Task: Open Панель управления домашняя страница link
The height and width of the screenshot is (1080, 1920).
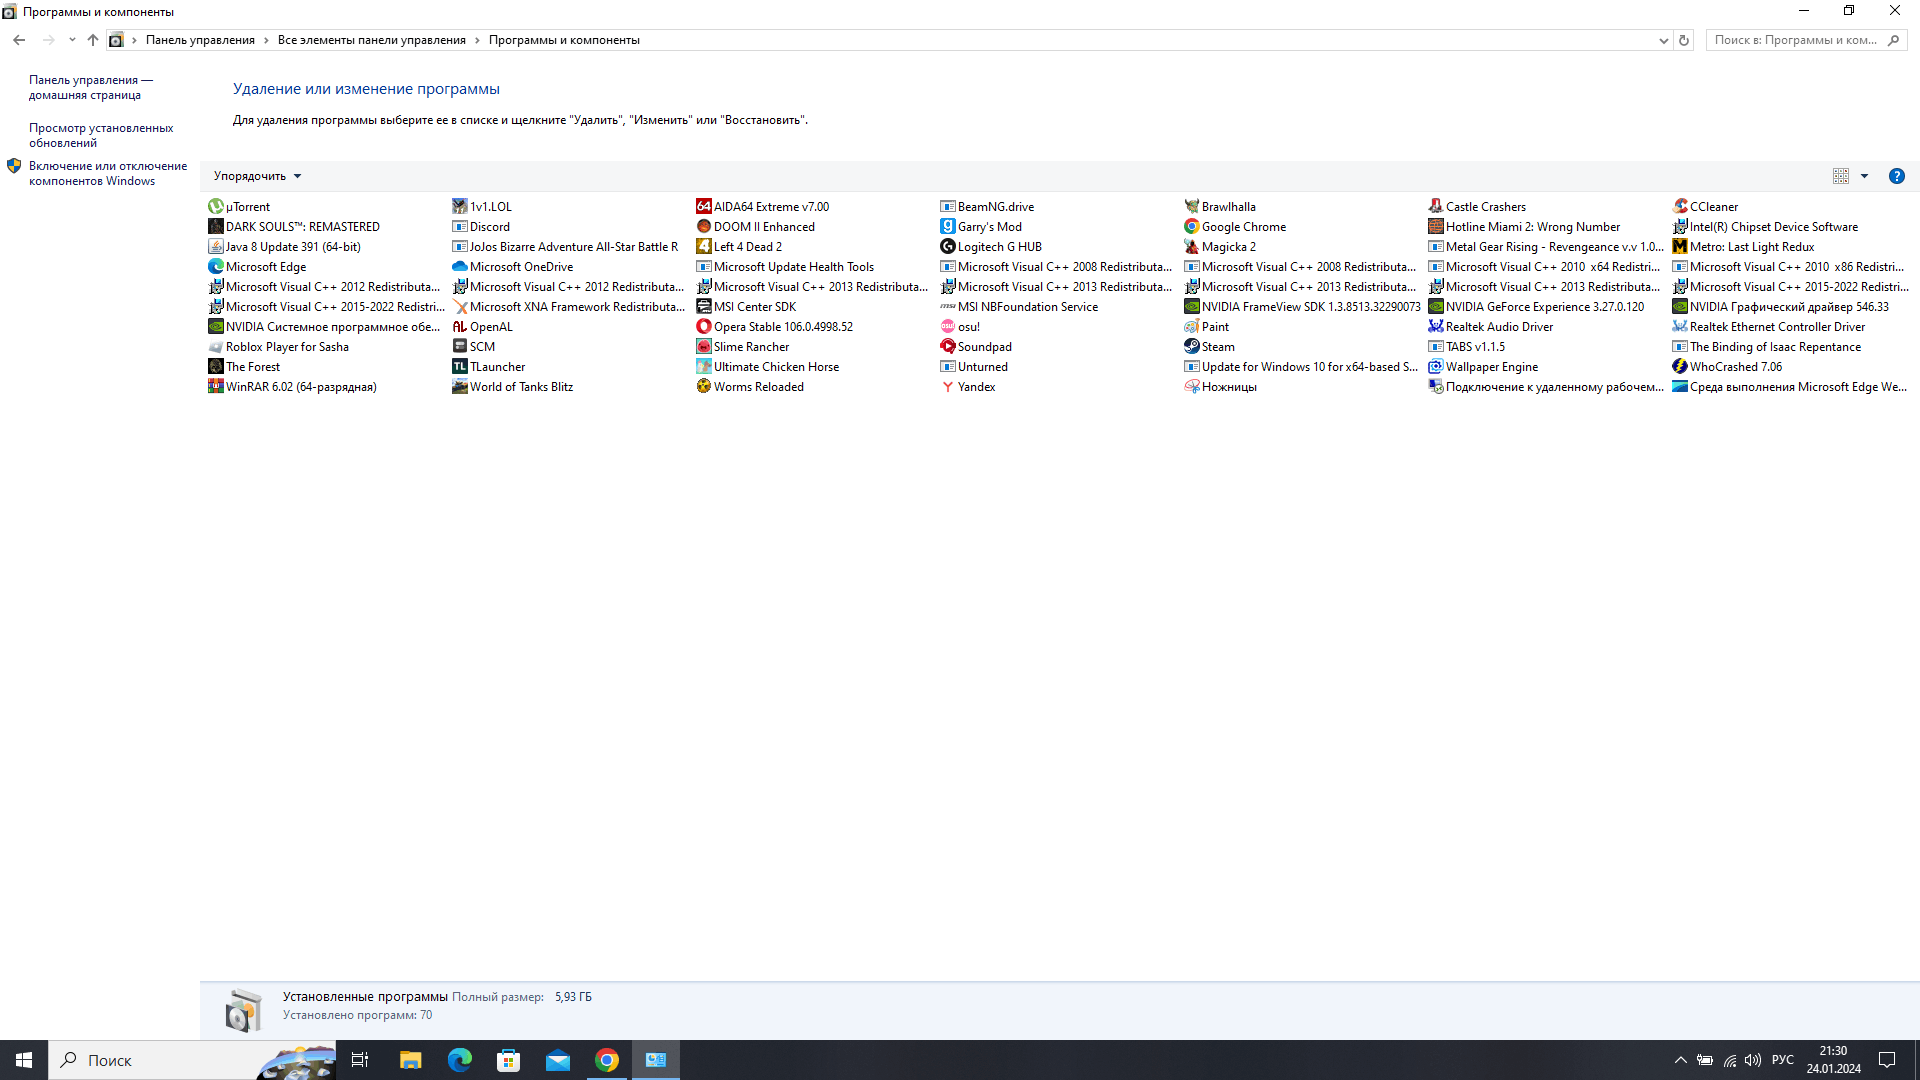Action: [x=91, y=88]
